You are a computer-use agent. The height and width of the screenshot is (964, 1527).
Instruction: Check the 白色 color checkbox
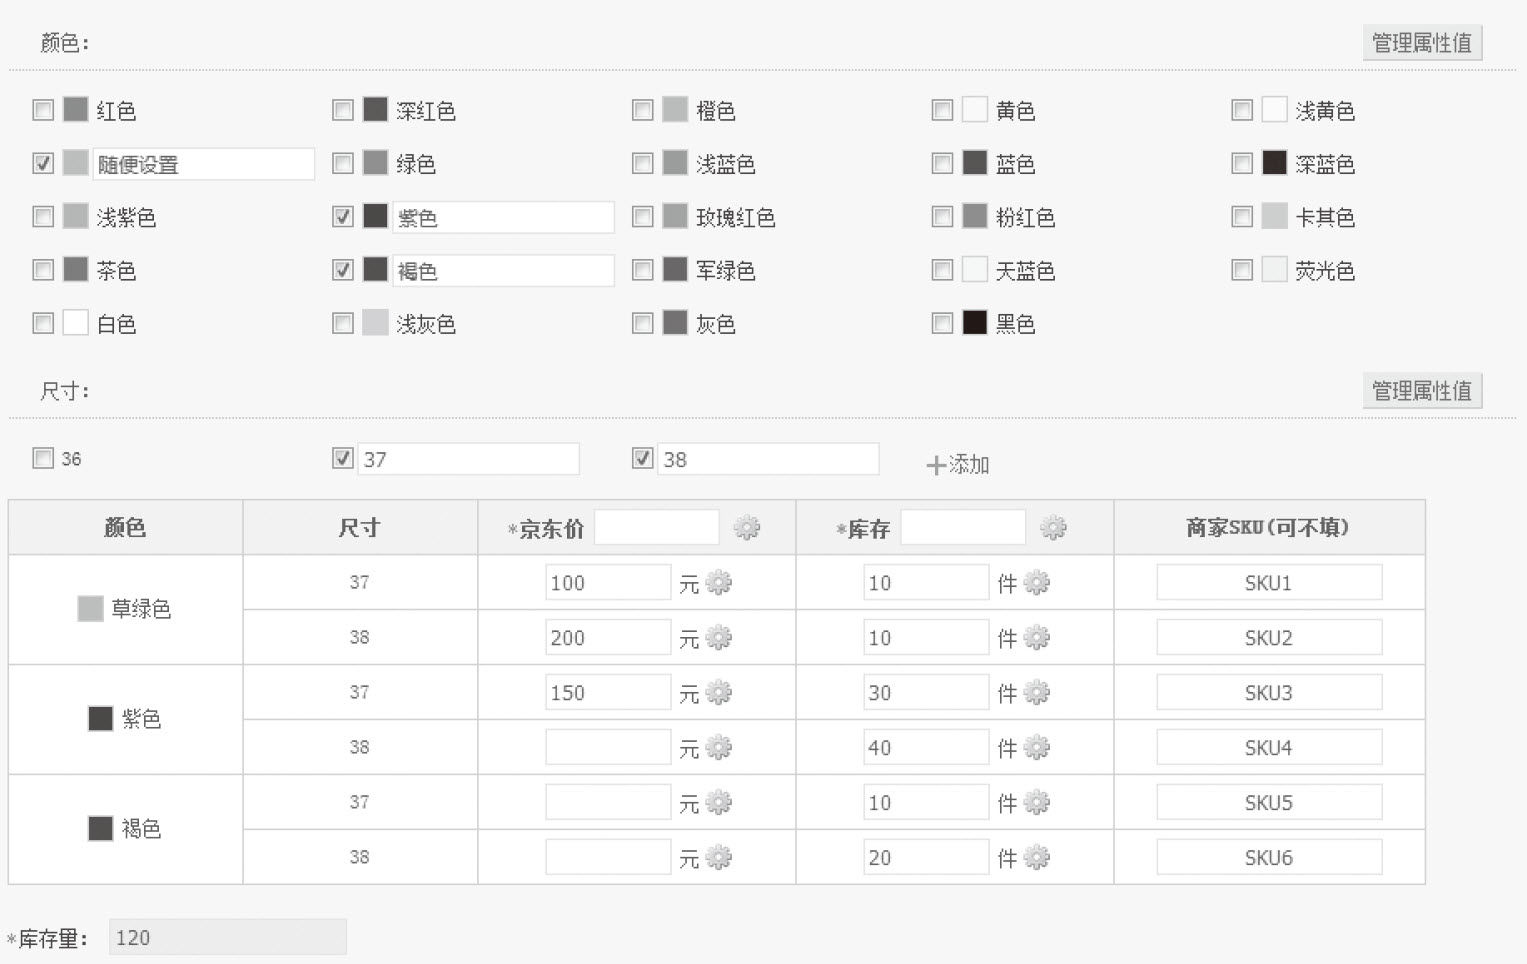tap(43, 323)
